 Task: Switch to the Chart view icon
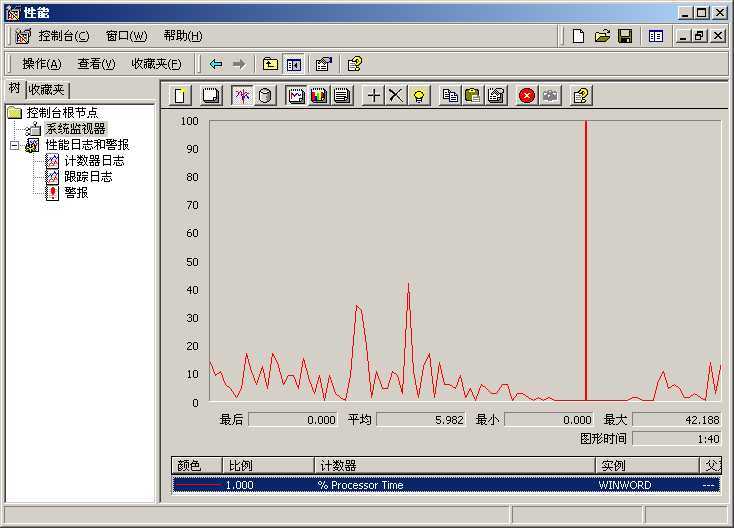296,96
